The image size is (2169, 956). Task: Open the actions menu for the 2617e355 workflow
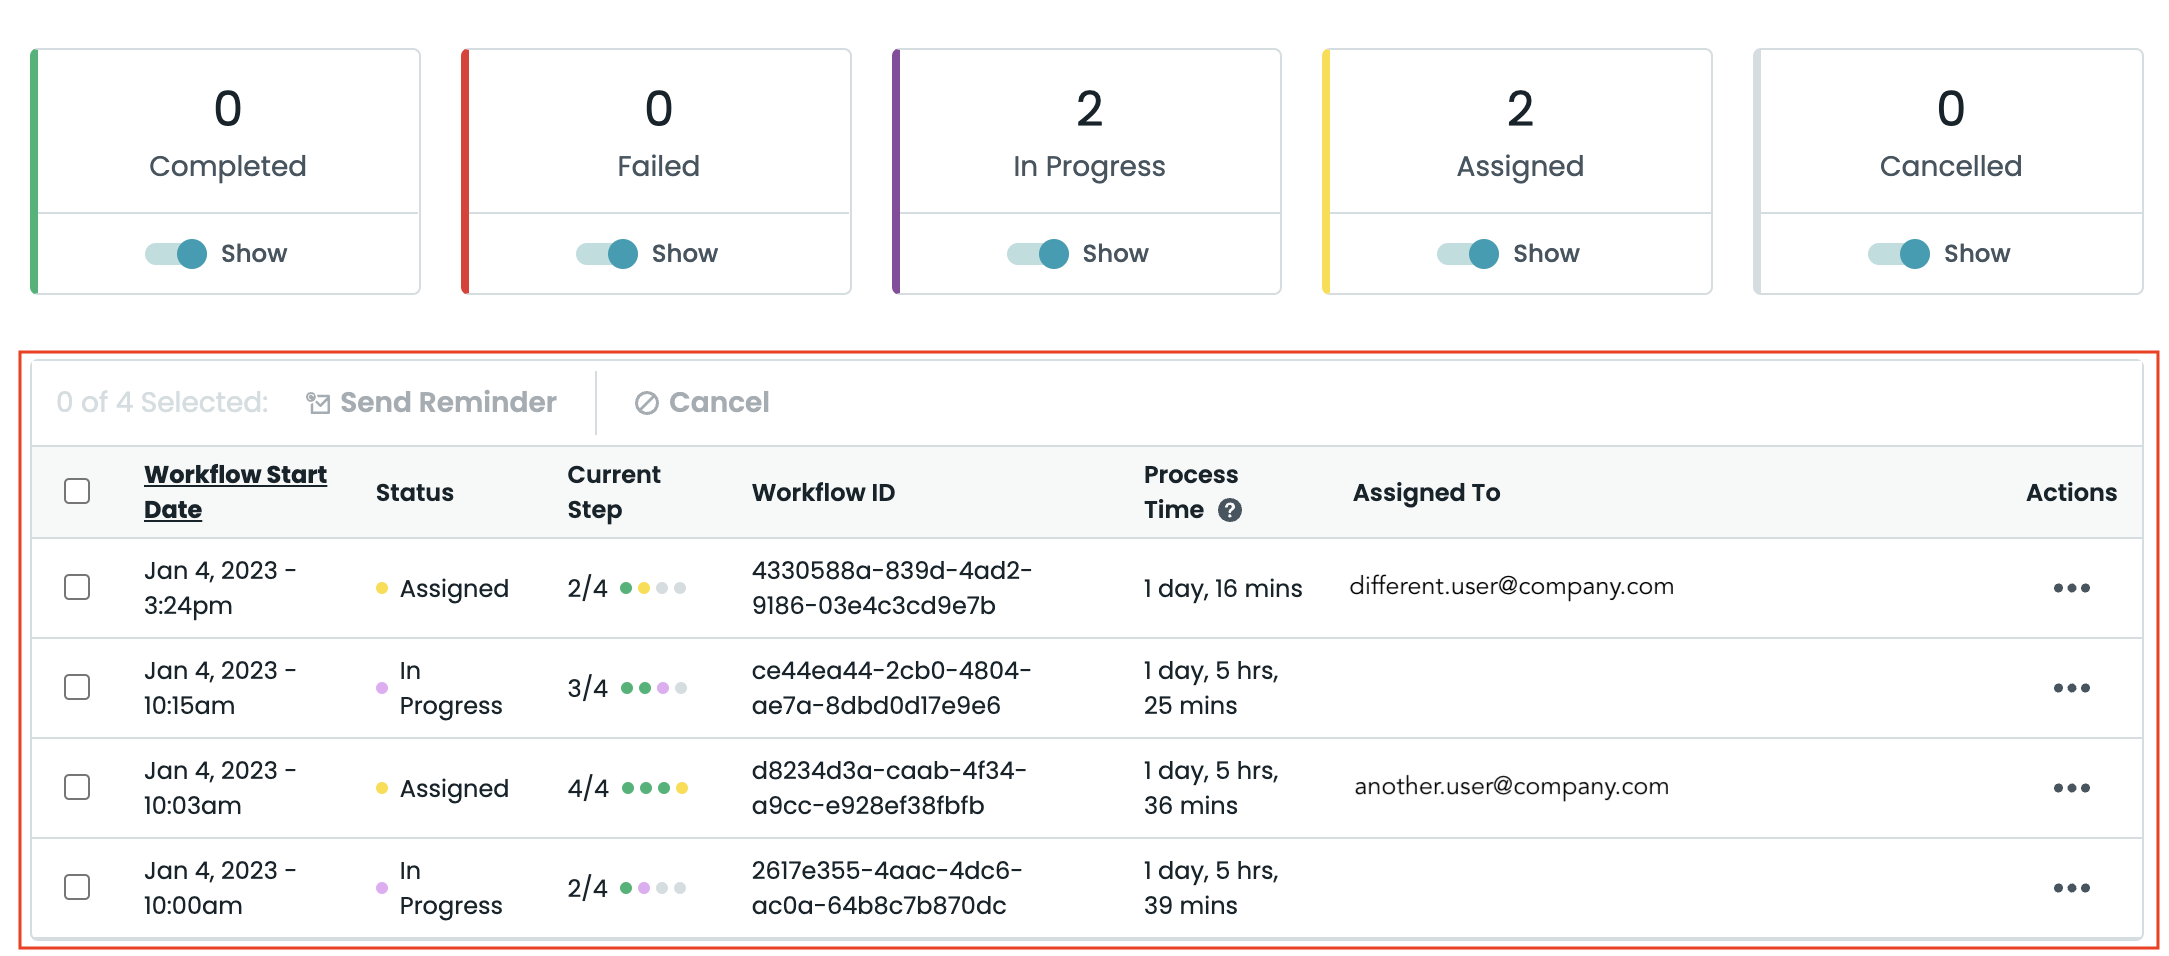[x=2073, y=887]
